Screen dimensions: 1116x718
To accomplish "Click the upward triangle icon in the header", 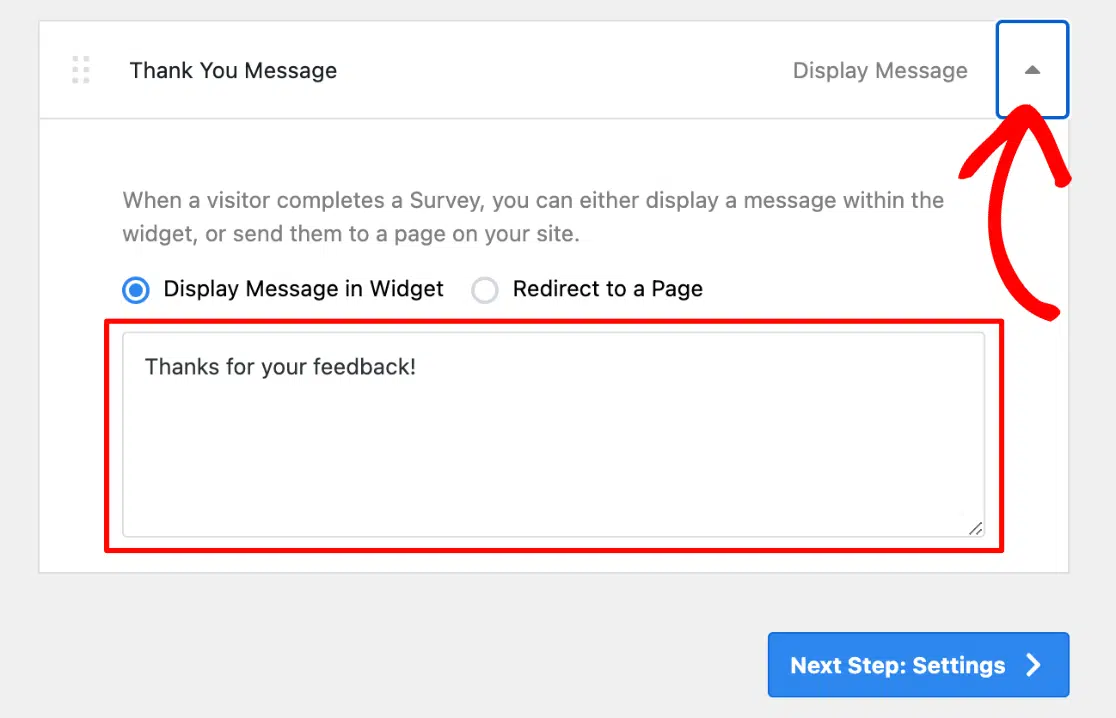I will [x=1032, y=70].
